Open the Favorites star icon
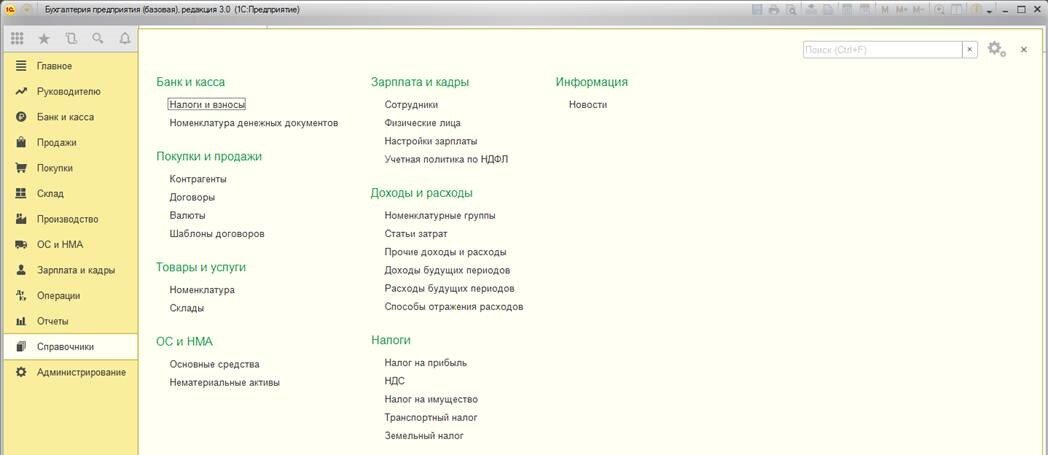The image size is (1048, 455). click(44, 39)
